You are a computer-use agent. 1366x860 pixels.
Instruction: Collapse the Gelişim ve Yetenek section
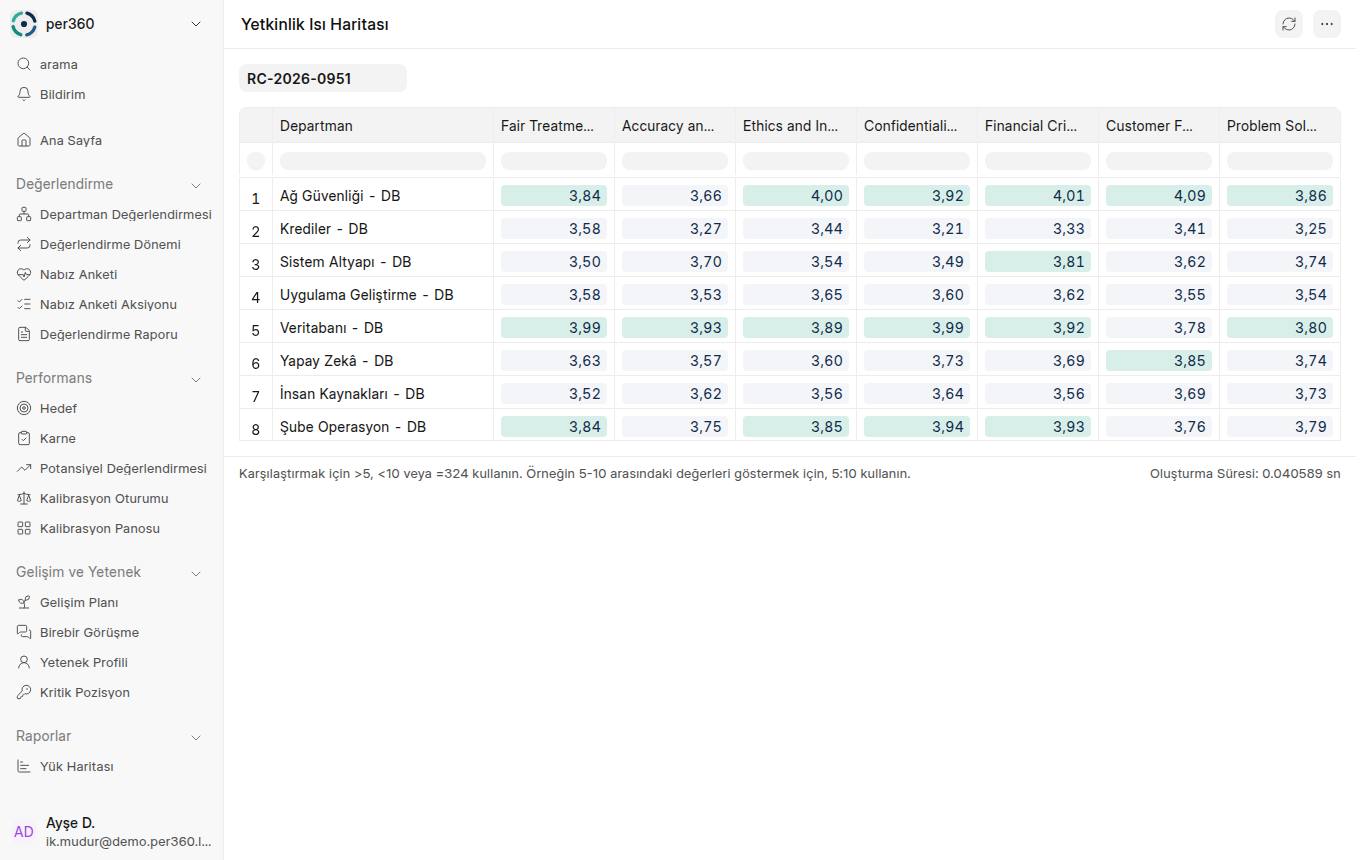point(196,573)
